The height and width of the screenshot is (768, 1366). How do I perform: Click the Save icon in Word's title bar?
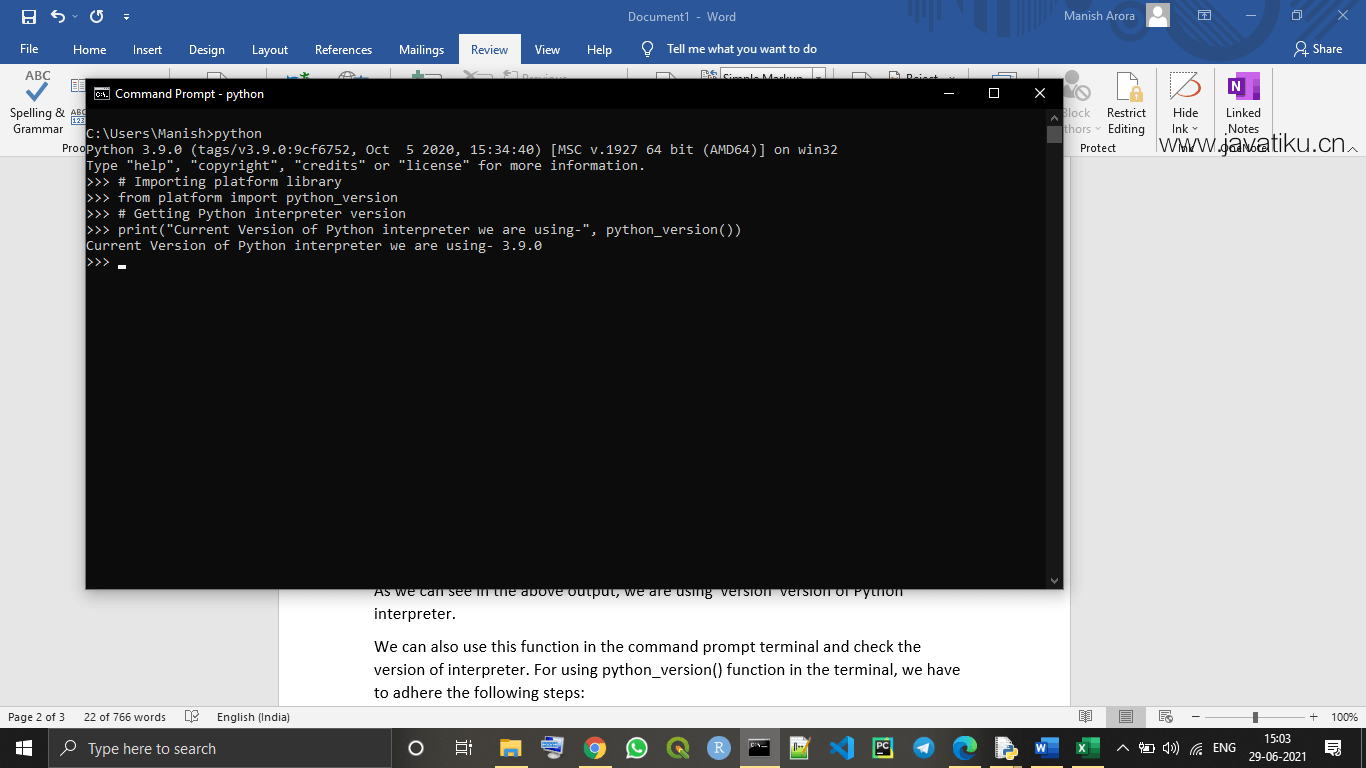tap(28, 17)
